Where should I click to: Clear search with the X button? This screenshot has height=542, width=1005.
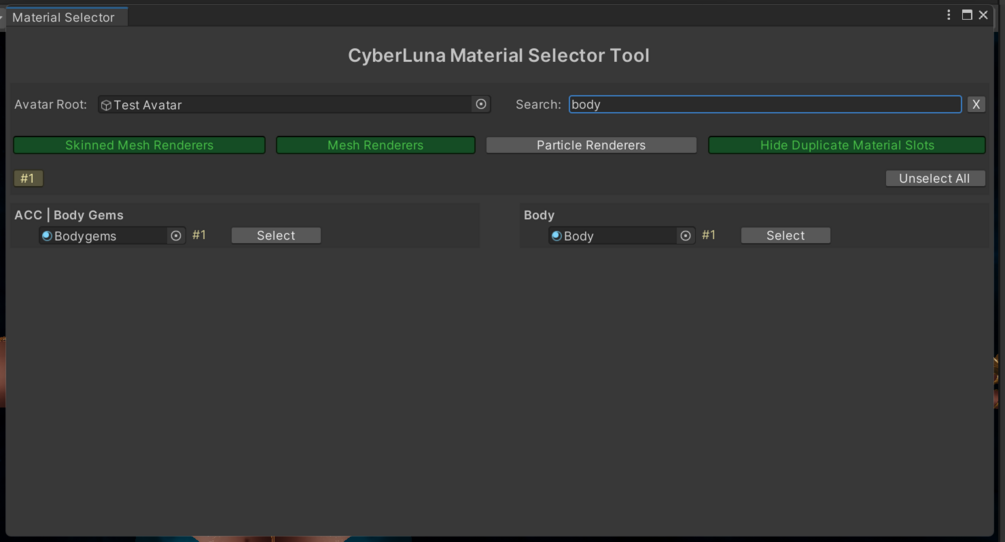[x=976, y=104]
